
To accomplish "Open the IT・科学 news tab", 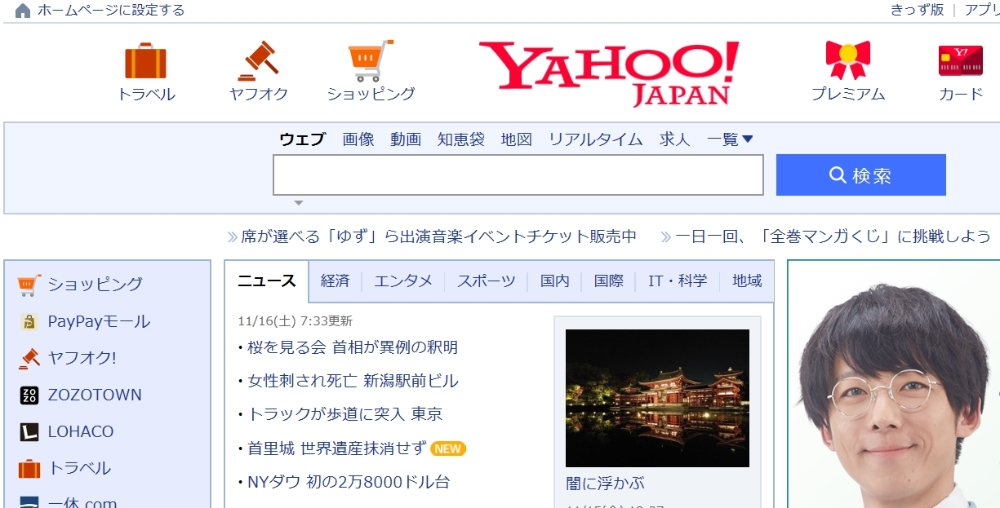I will click(x=677, y=280).
